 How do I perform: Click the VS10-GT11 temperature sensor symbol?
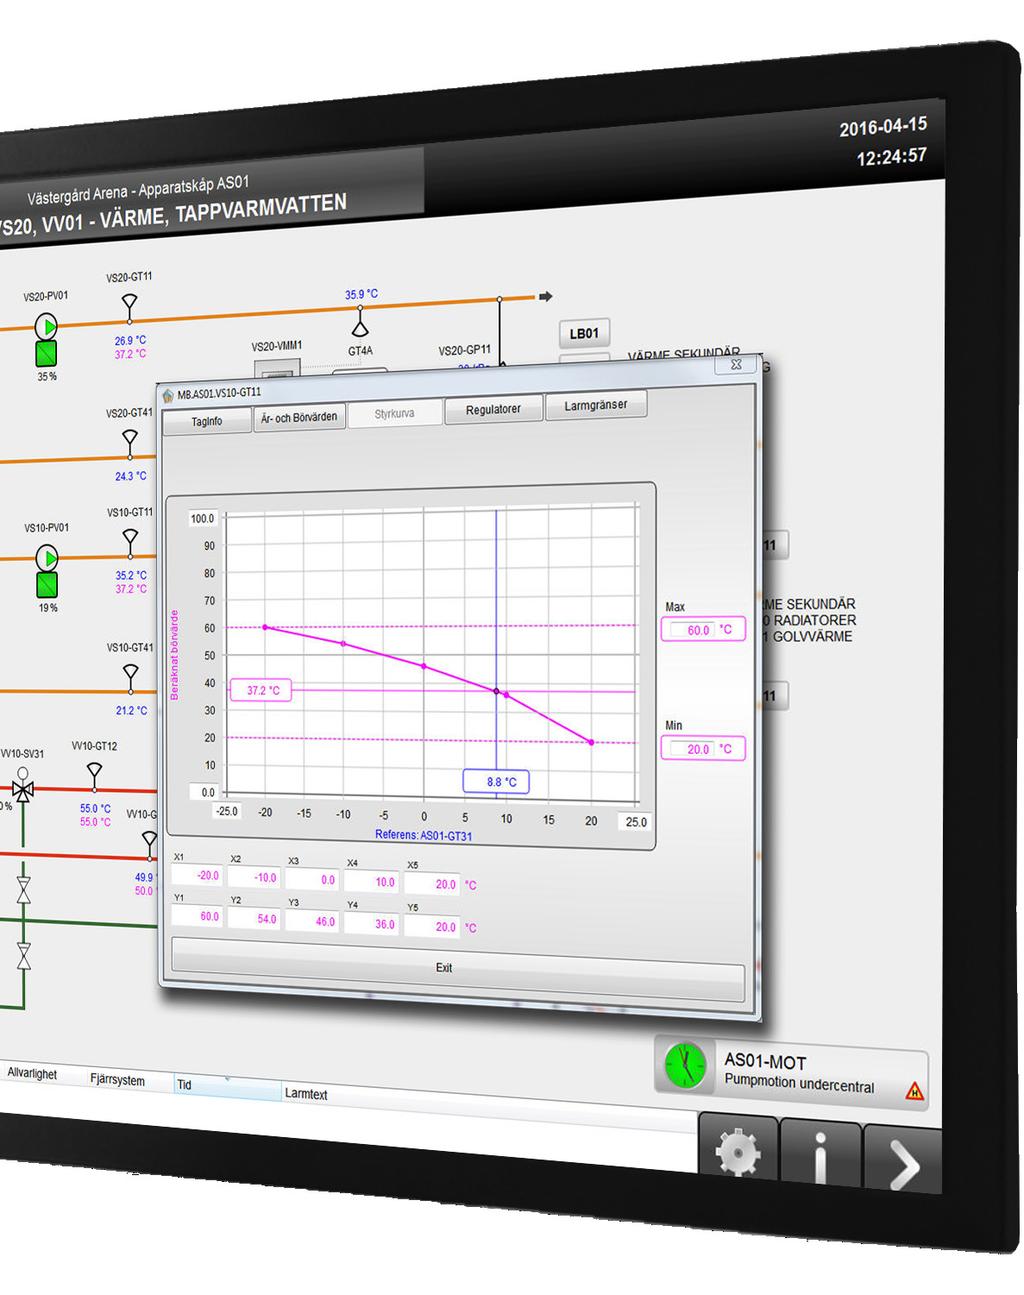(130, 540)
